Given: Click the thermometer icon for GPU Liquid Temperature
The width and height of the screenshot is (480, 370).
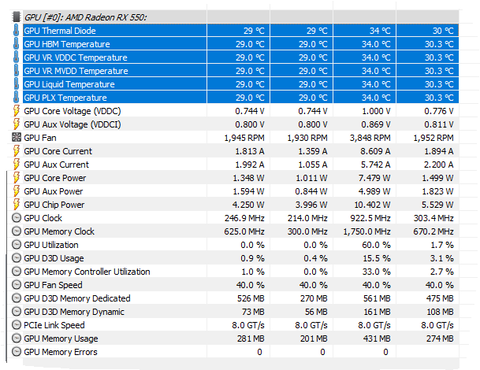Looking at the screenshot, I should [16, 84].
